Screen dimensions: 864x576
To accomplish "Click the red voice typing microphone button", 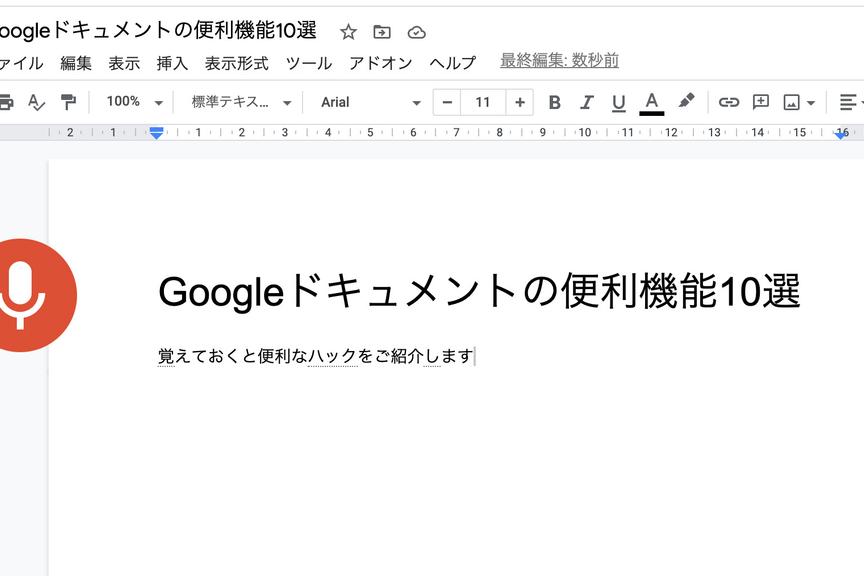I will point(22,294).
